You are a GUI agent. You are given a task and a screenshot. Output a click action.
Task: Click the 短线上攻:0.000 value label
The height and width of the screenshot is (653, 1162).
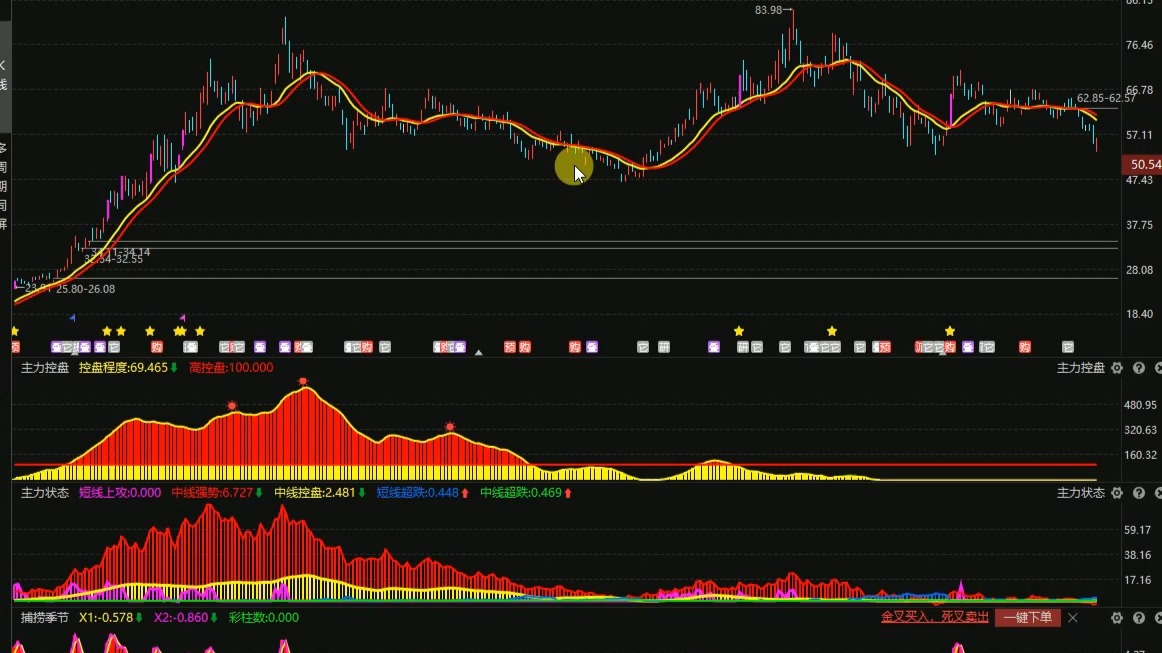(120, 493)
